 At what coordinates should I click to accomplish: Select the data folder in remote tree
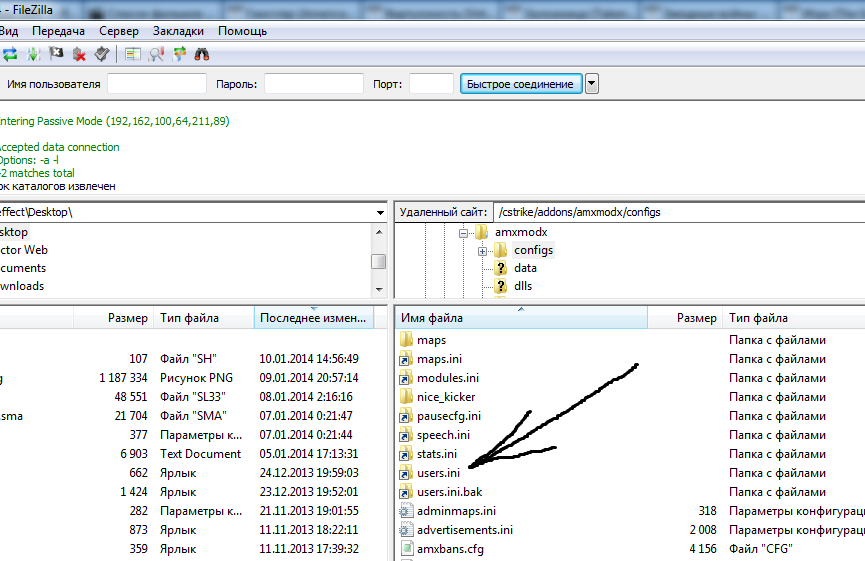pyautogui.click(x=525, y=268)
